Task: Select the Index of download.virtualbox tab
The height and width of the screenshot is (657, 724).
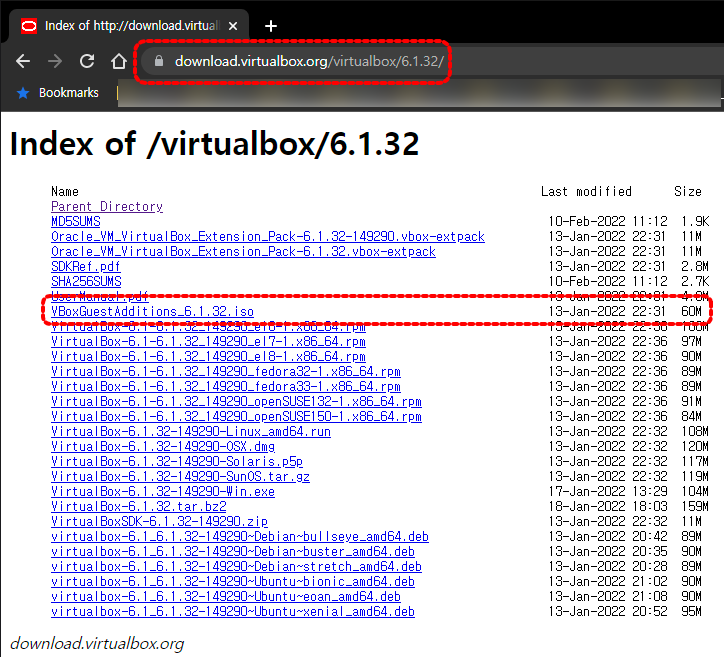Action: point(131,26)
